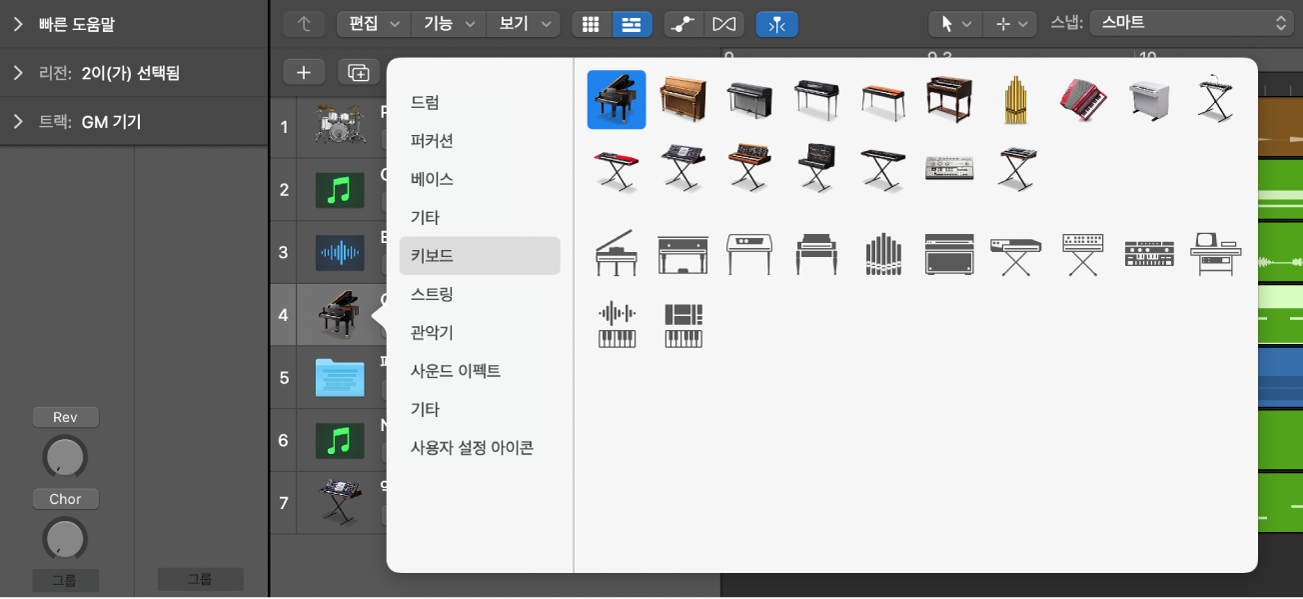1303x599 pixels.
Task: Open the 편집 menu
Action: (372, 24)
